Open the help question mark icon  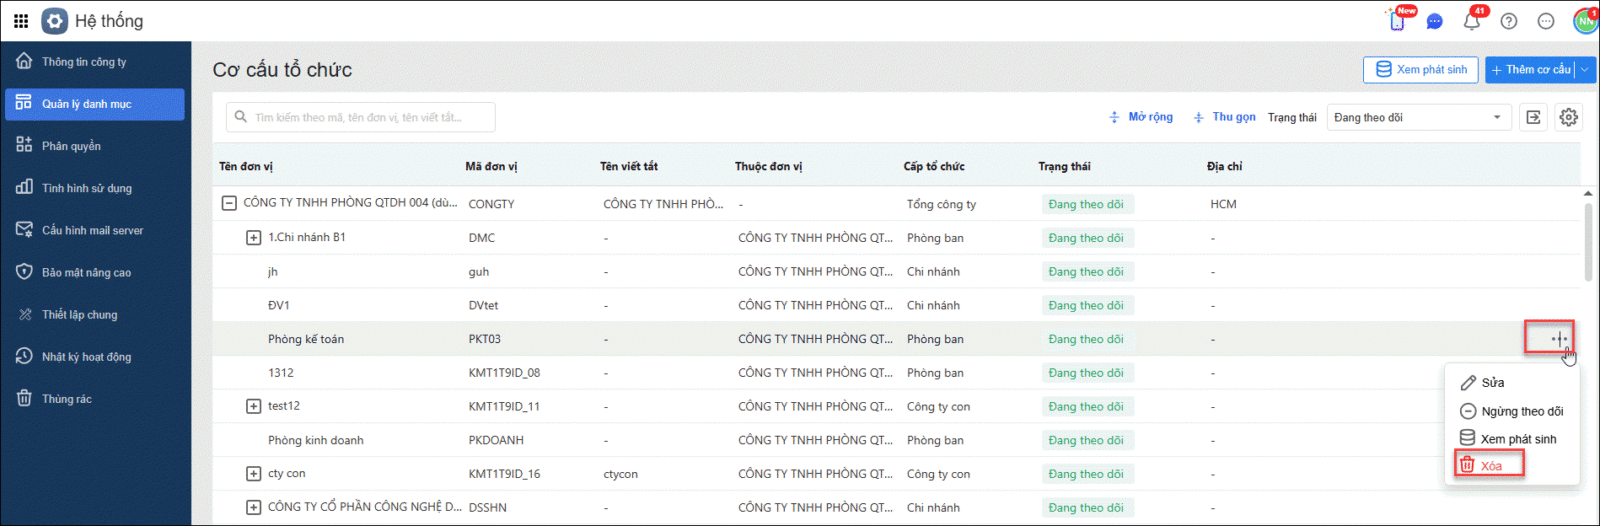point(1509,21)
